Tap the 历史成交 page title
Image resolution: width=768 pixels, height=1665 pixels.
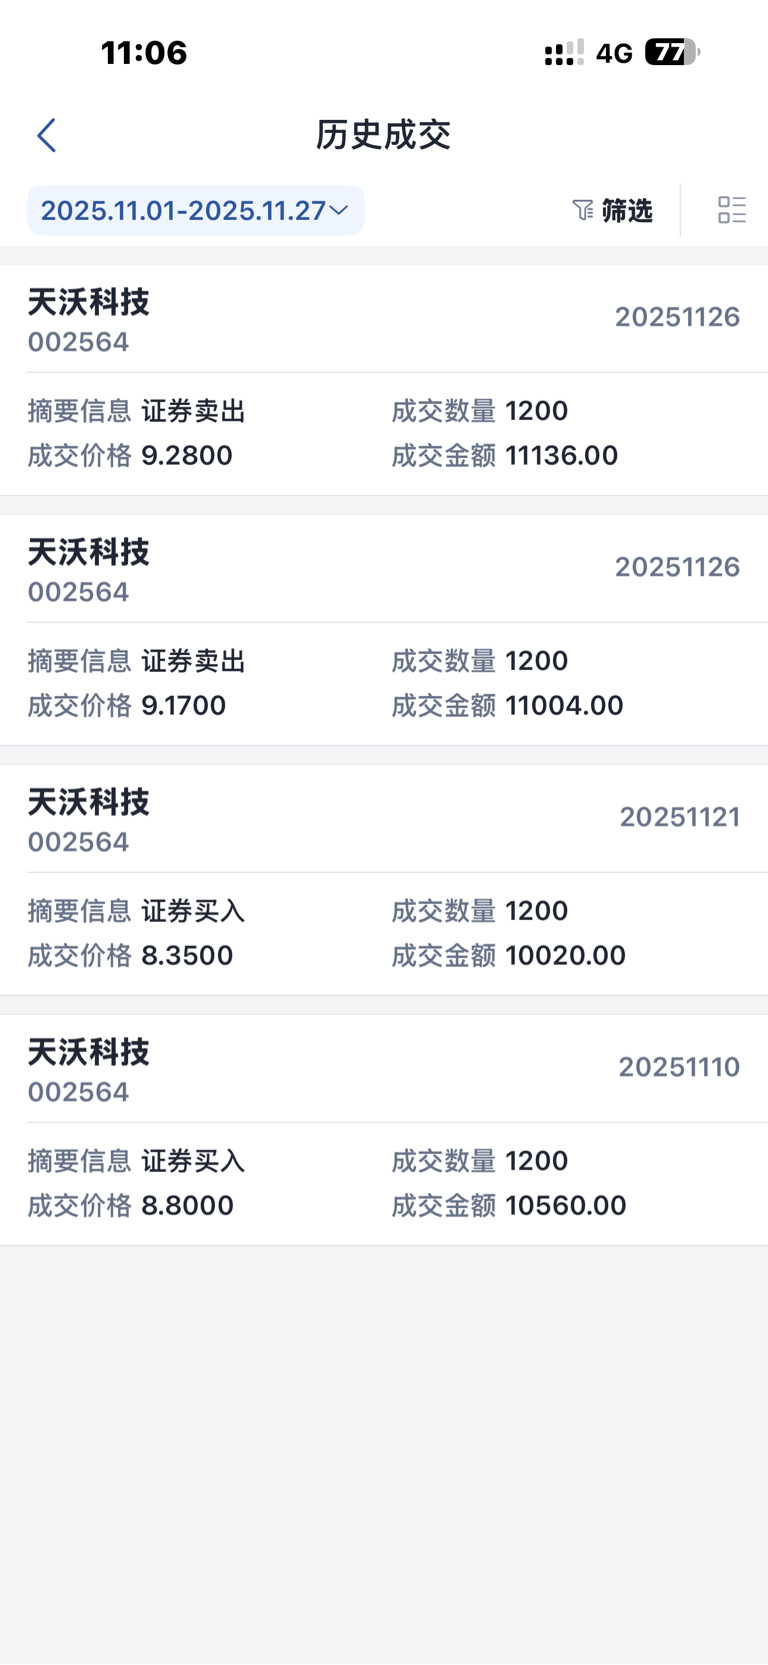(x=384, y=135)
